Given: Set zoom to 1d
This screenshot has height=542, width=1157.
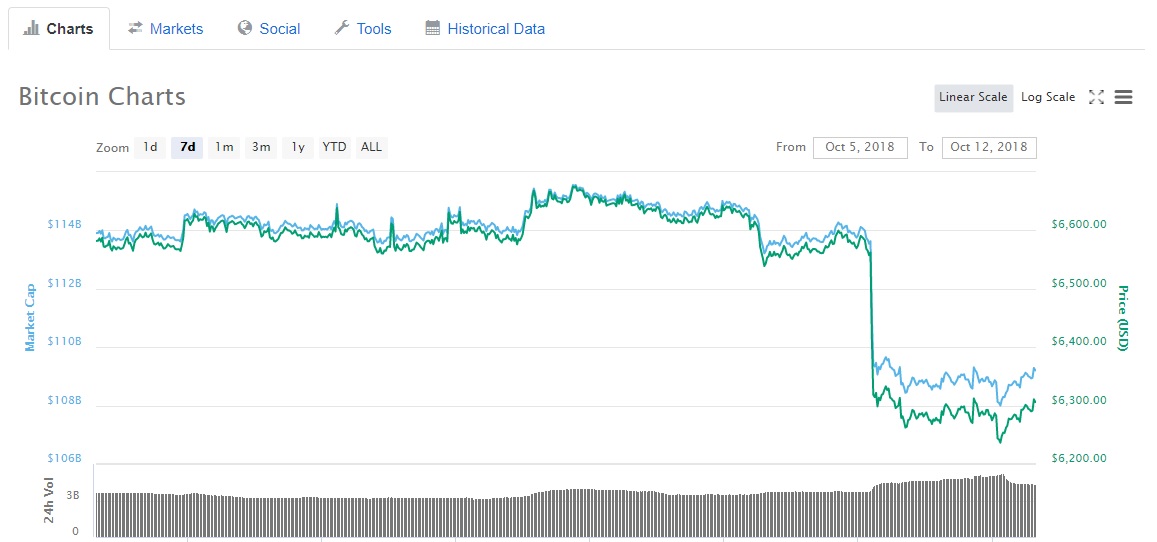Looking at the screenshot, I should pyautogui.click(x=150, y=147).
